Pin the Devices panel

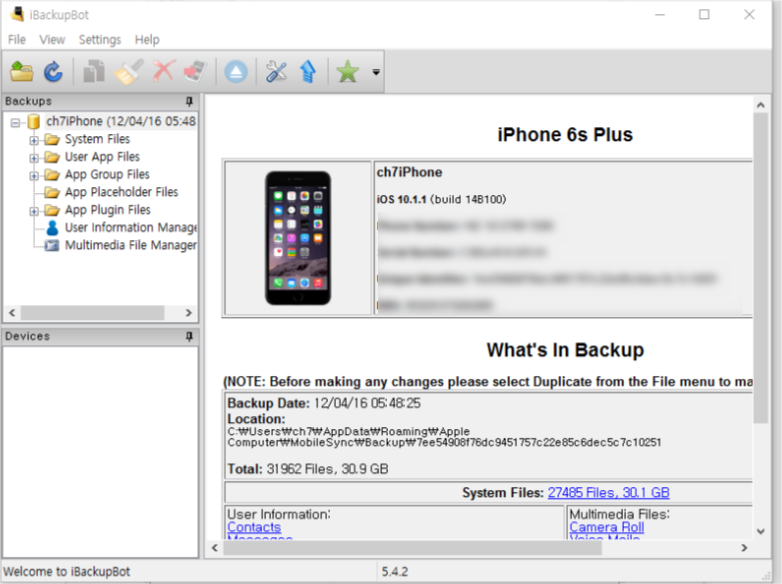(x=189, y=337)
